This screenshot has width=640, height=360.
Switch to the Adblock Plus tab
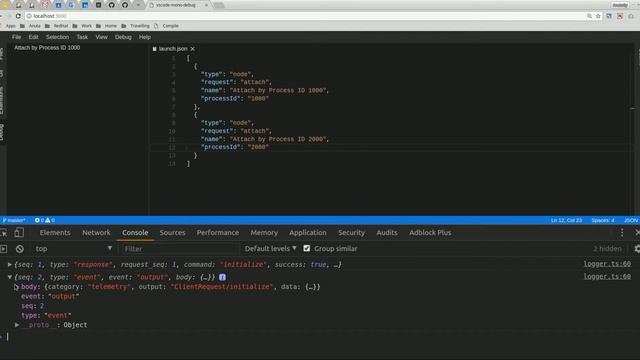click(x=430, y=233)
